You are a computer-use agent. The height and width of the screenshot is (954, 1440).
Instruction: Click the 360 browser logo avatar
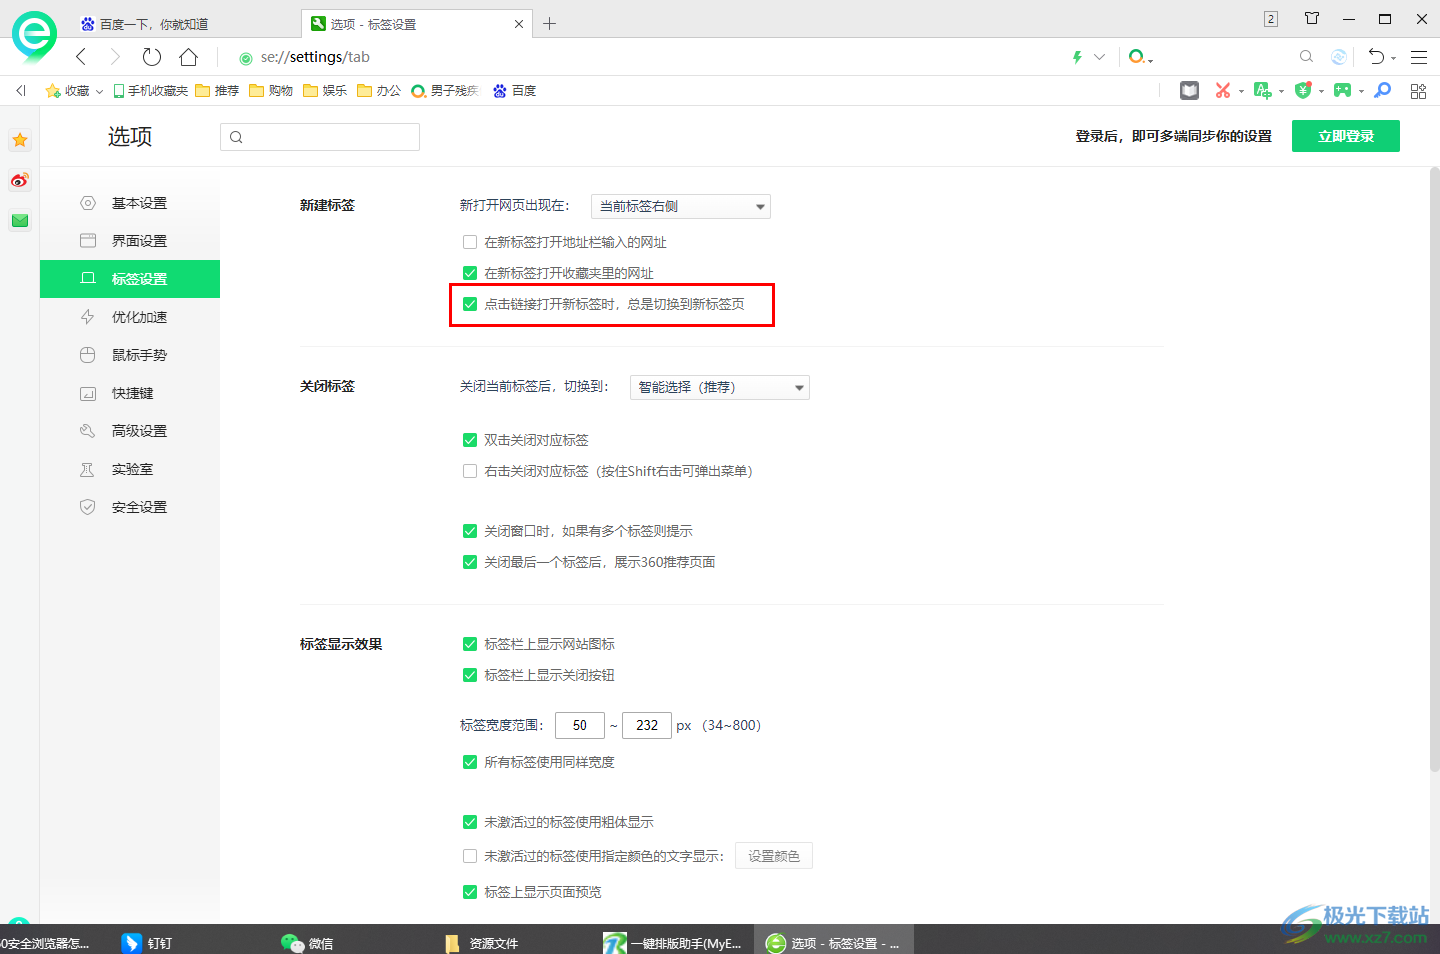[x=34, y=36]
